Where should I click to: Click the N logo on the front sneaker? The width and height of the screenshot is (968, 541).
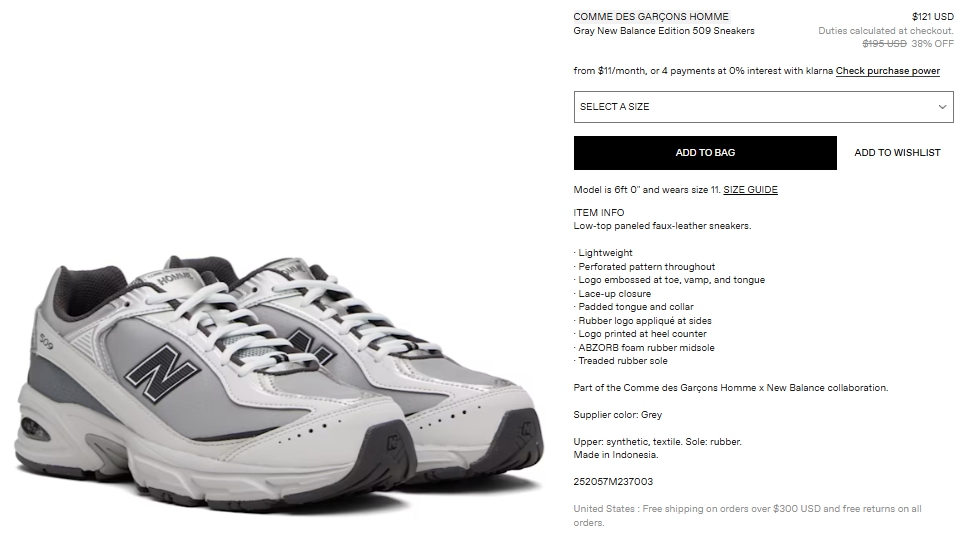pos(162,374)
